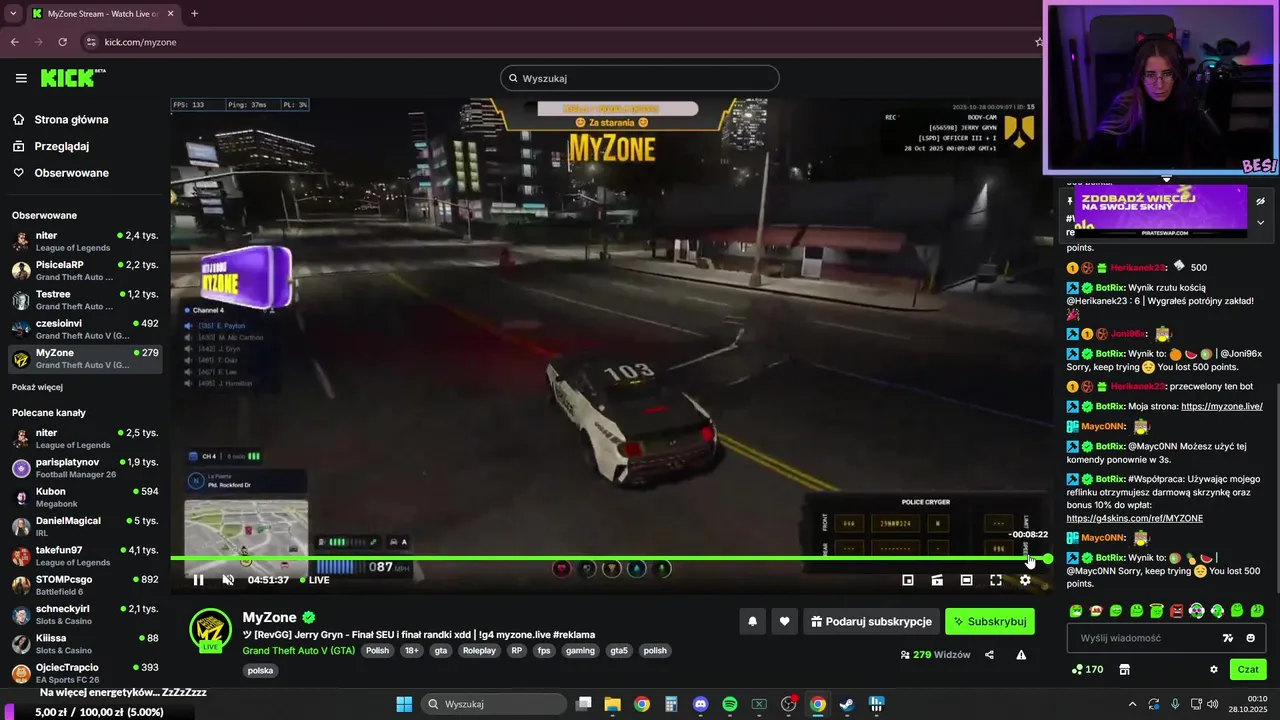The image size is (1280, 720).
Task: Follow MyZone with the heart button
Action: [784, 622]
